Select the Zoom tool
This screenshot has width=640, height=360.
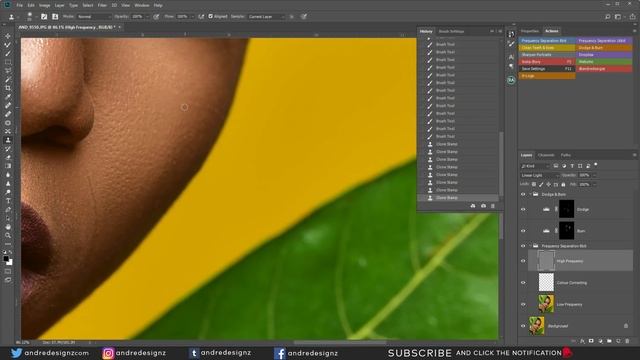8,236
